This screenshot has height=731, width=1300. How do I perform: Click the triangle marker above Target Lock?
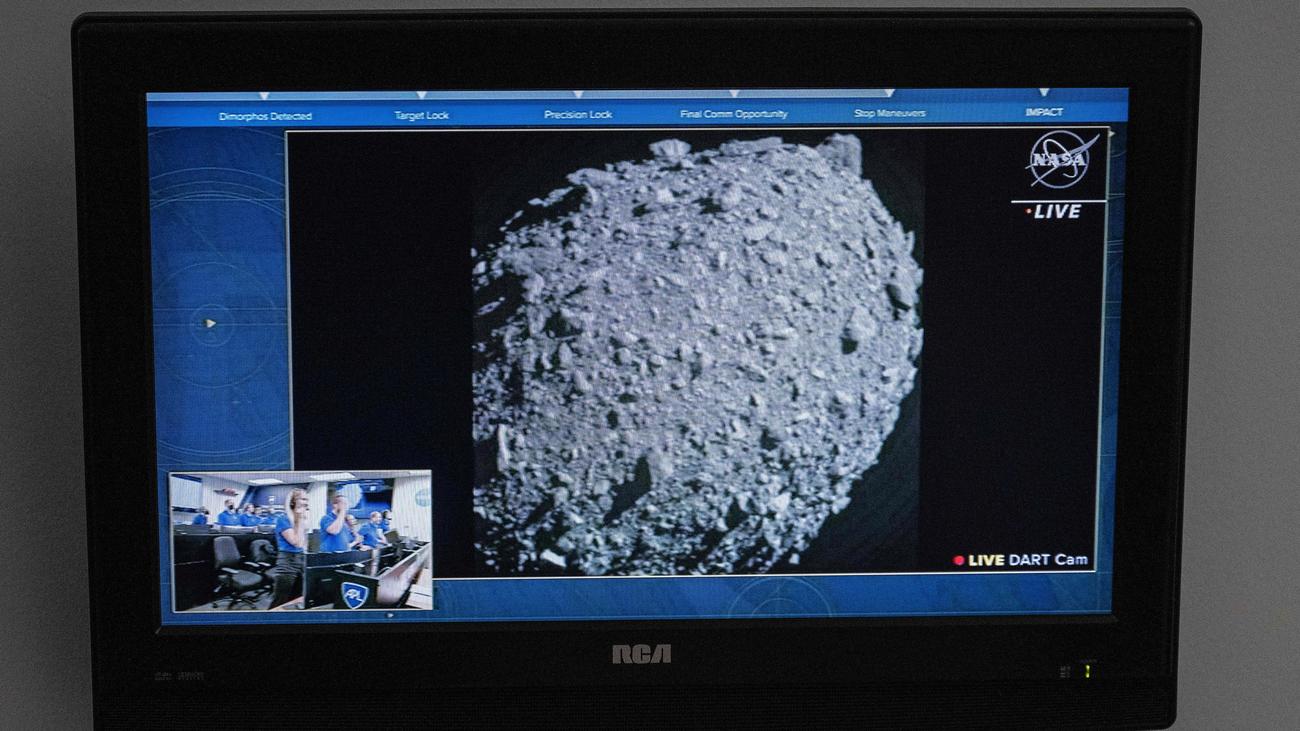pyautogui.click(x=421, y=97)
